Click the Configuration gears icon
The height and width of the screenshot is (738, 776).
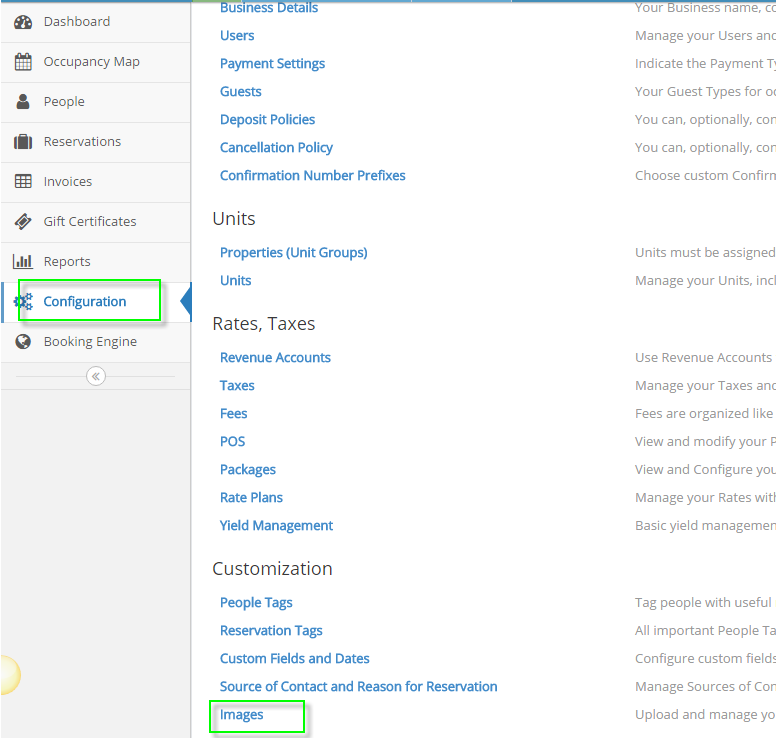pos(23,302)
